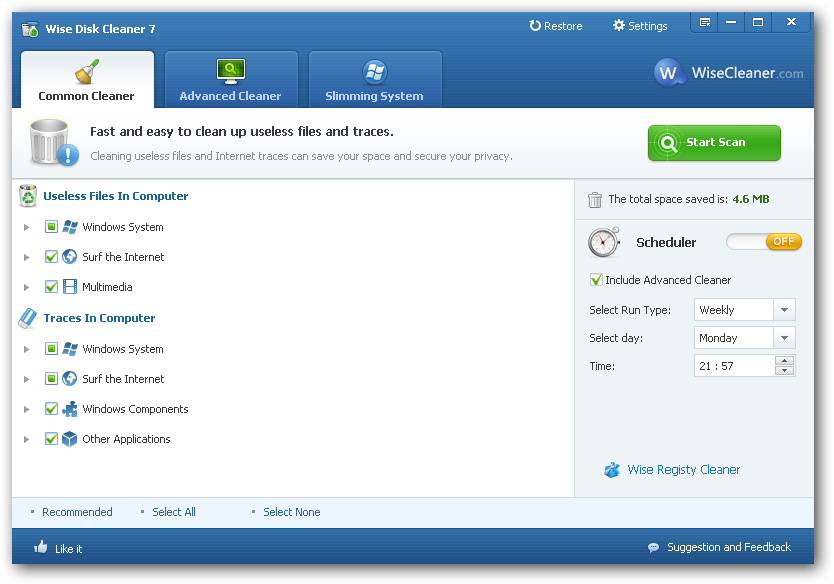Click the Useless Files In Computer heading

(115, 196)
